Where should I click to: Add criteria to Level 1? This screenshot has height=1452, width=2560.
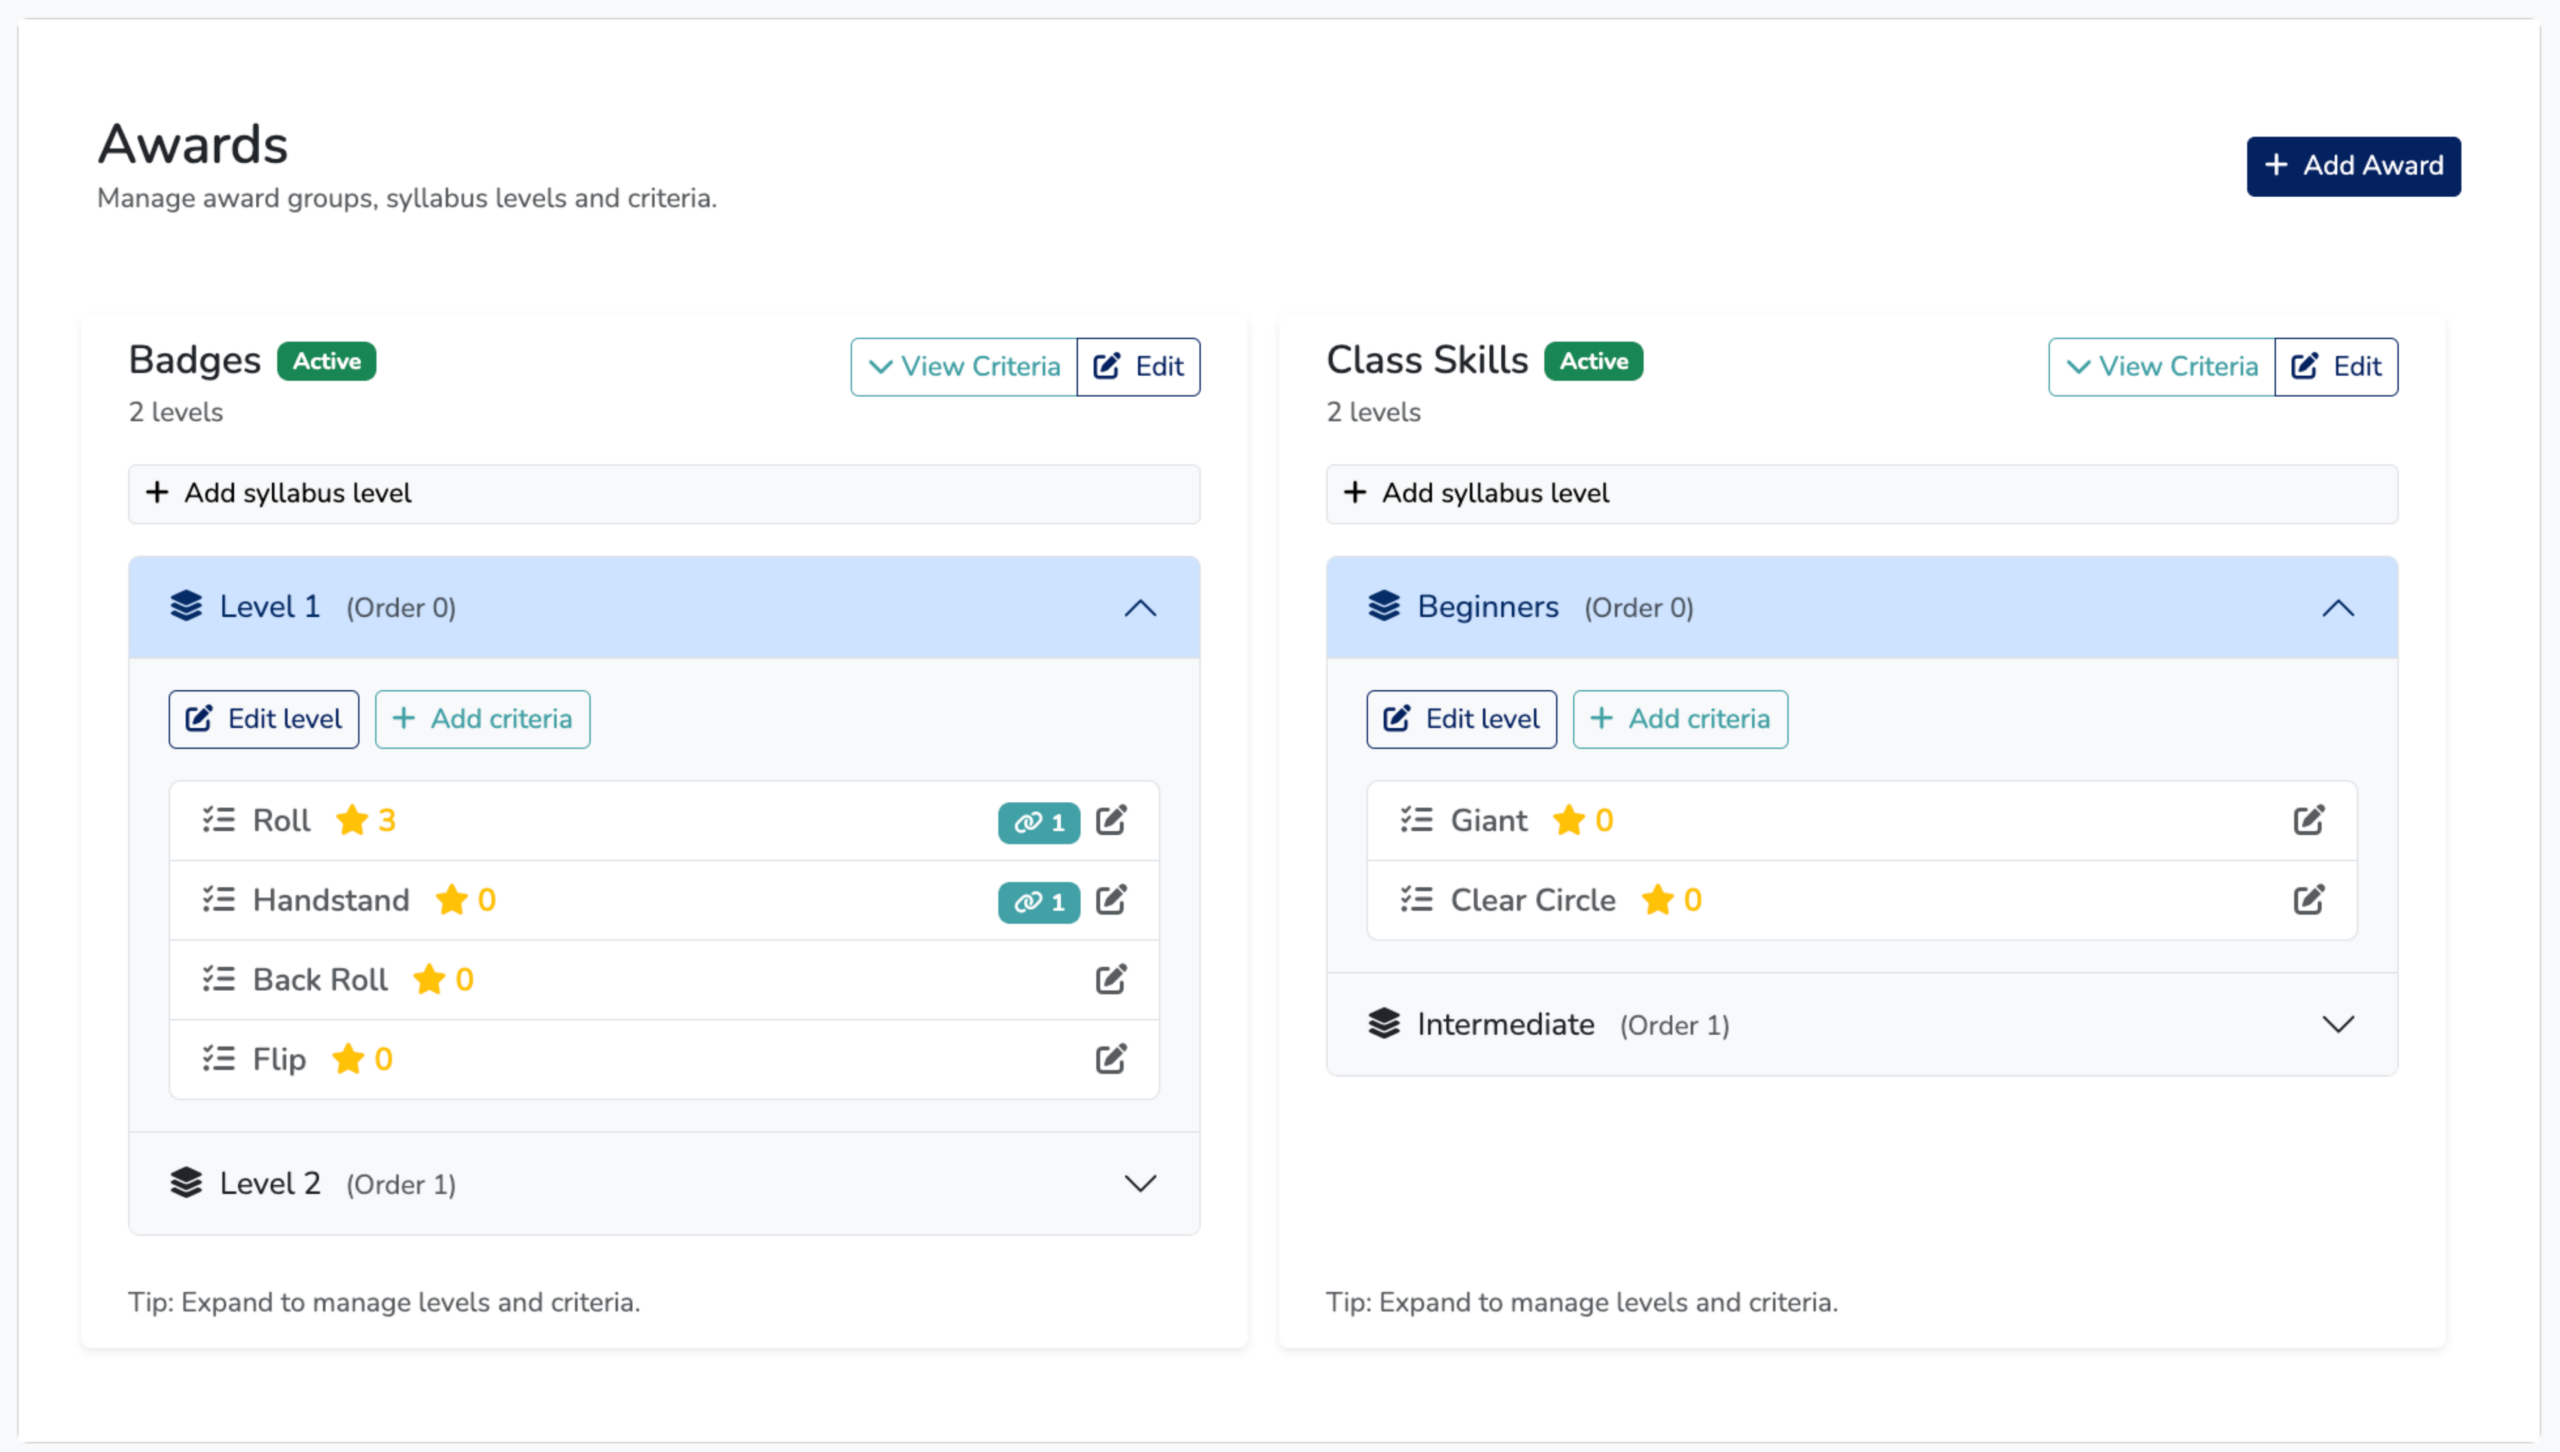[482, 719]
